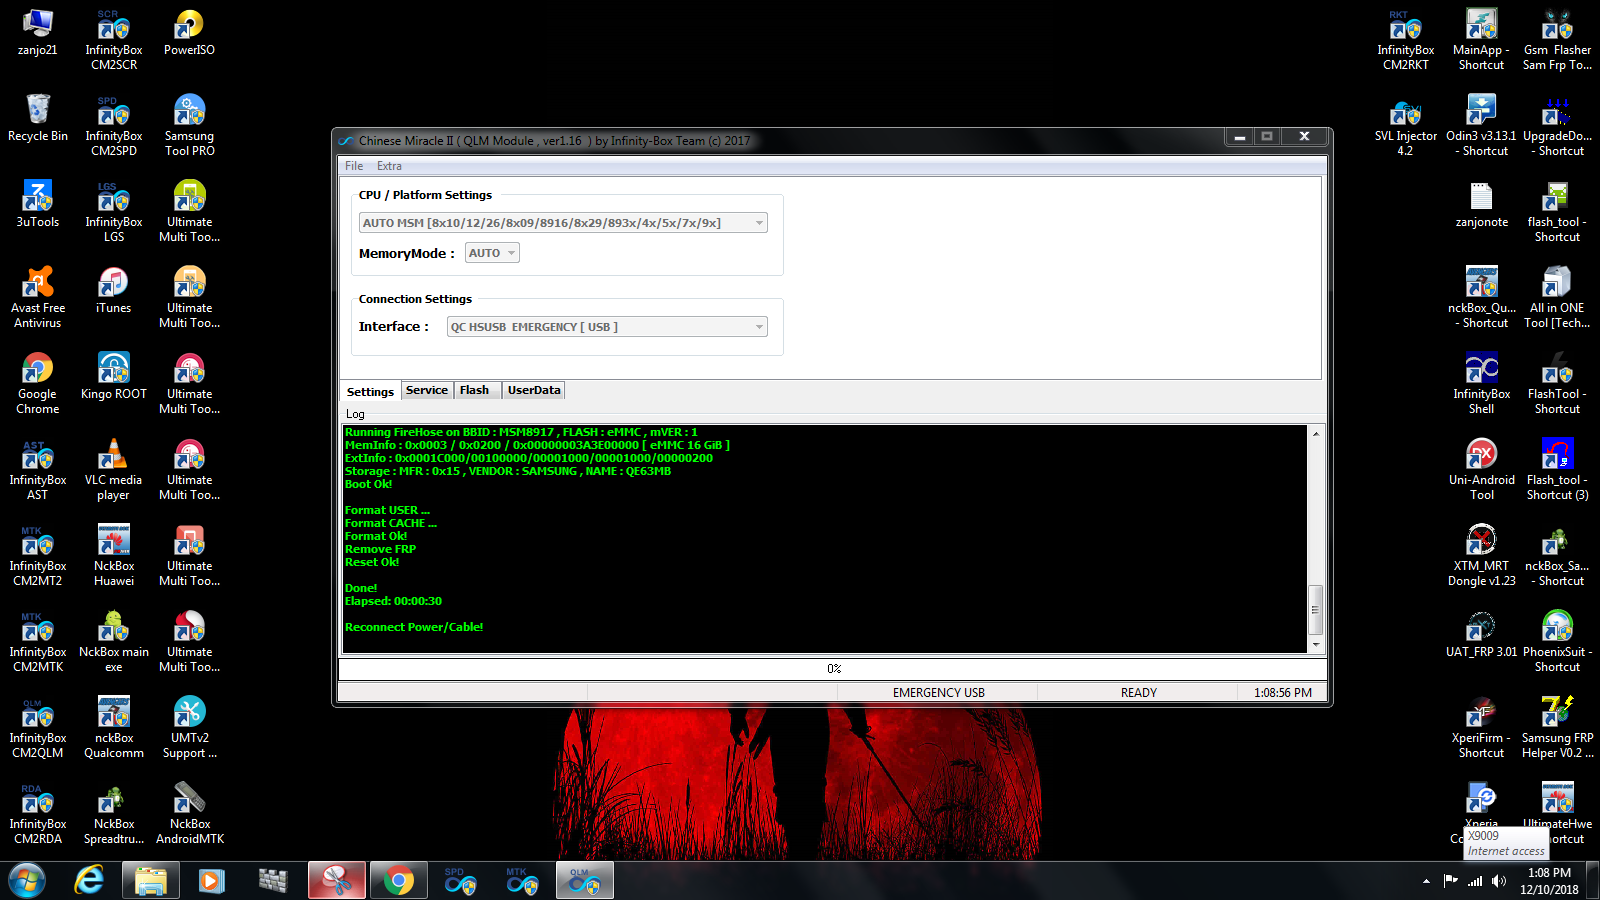1600x900 pixels.
Task: Select the InfinityBox AST desktop icon
Action: 38,470
